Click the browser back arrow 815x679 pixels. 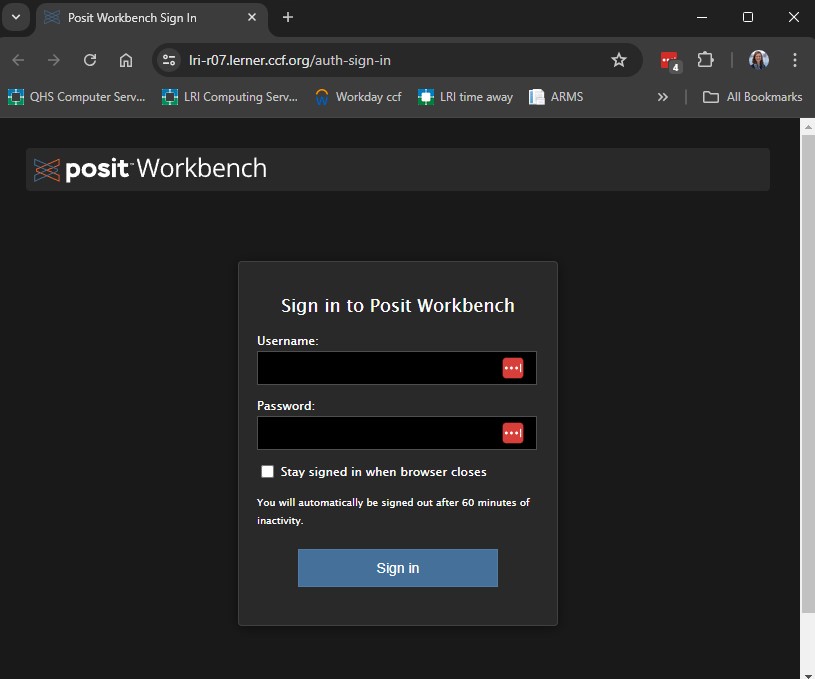click(18, 60)
